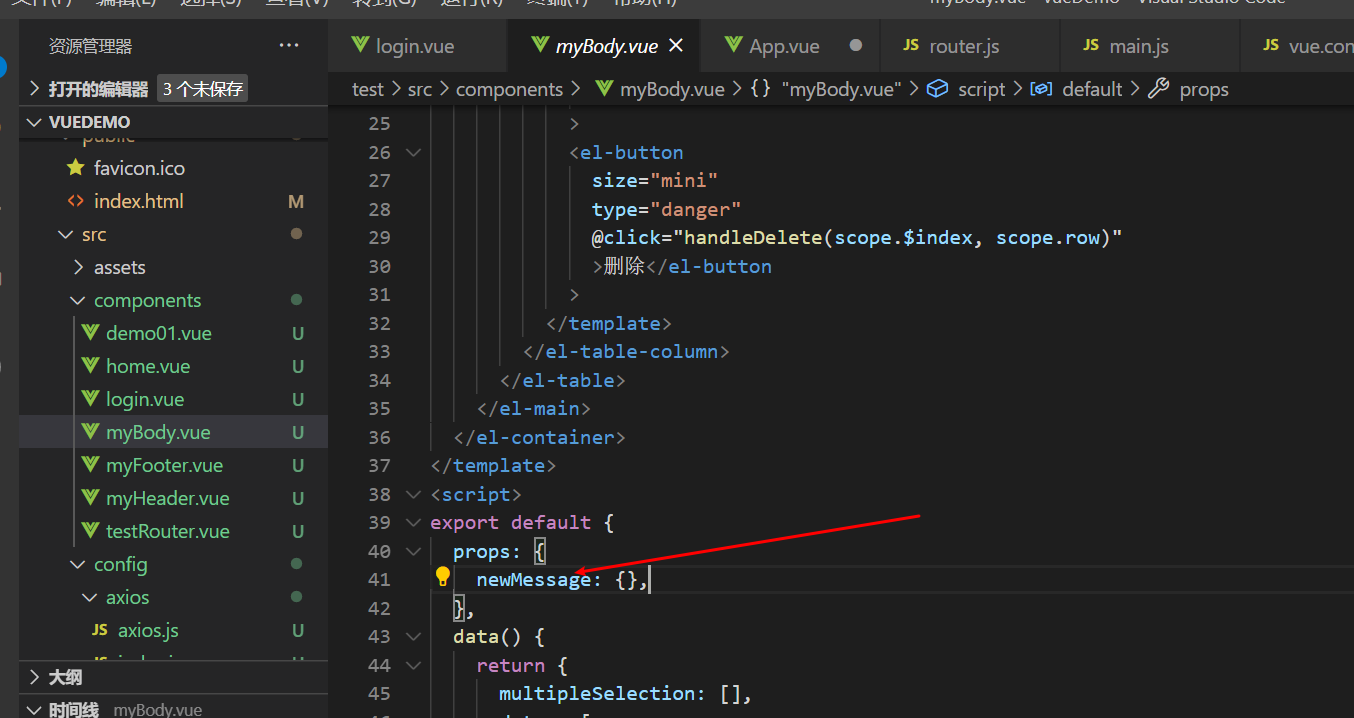Fold the data() function at line 43
Image resolution: width=1354 pixels, height=718 pixels.
(413, 637)
